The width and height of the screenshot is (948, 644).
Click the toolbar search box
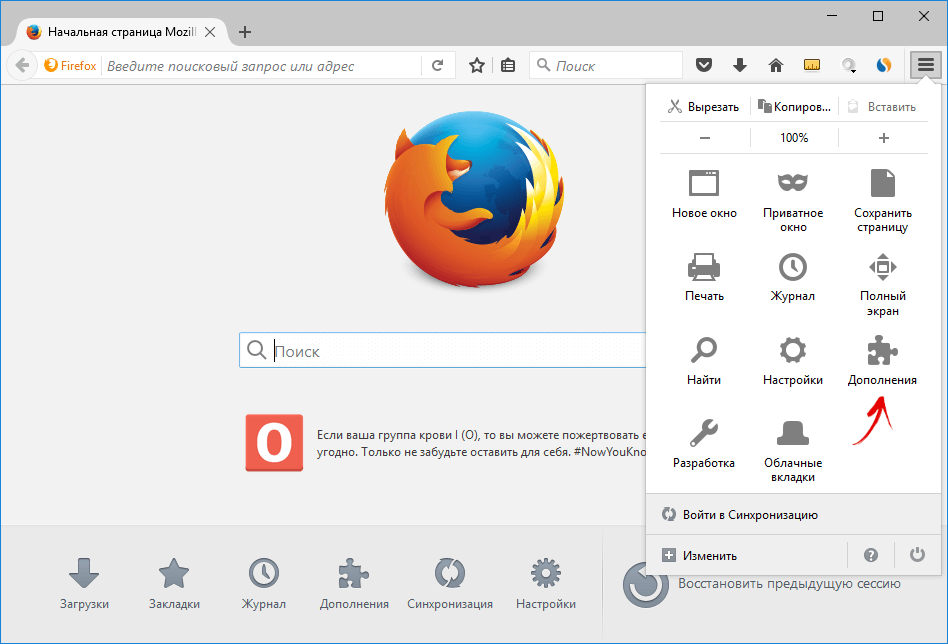pos(606,65)
